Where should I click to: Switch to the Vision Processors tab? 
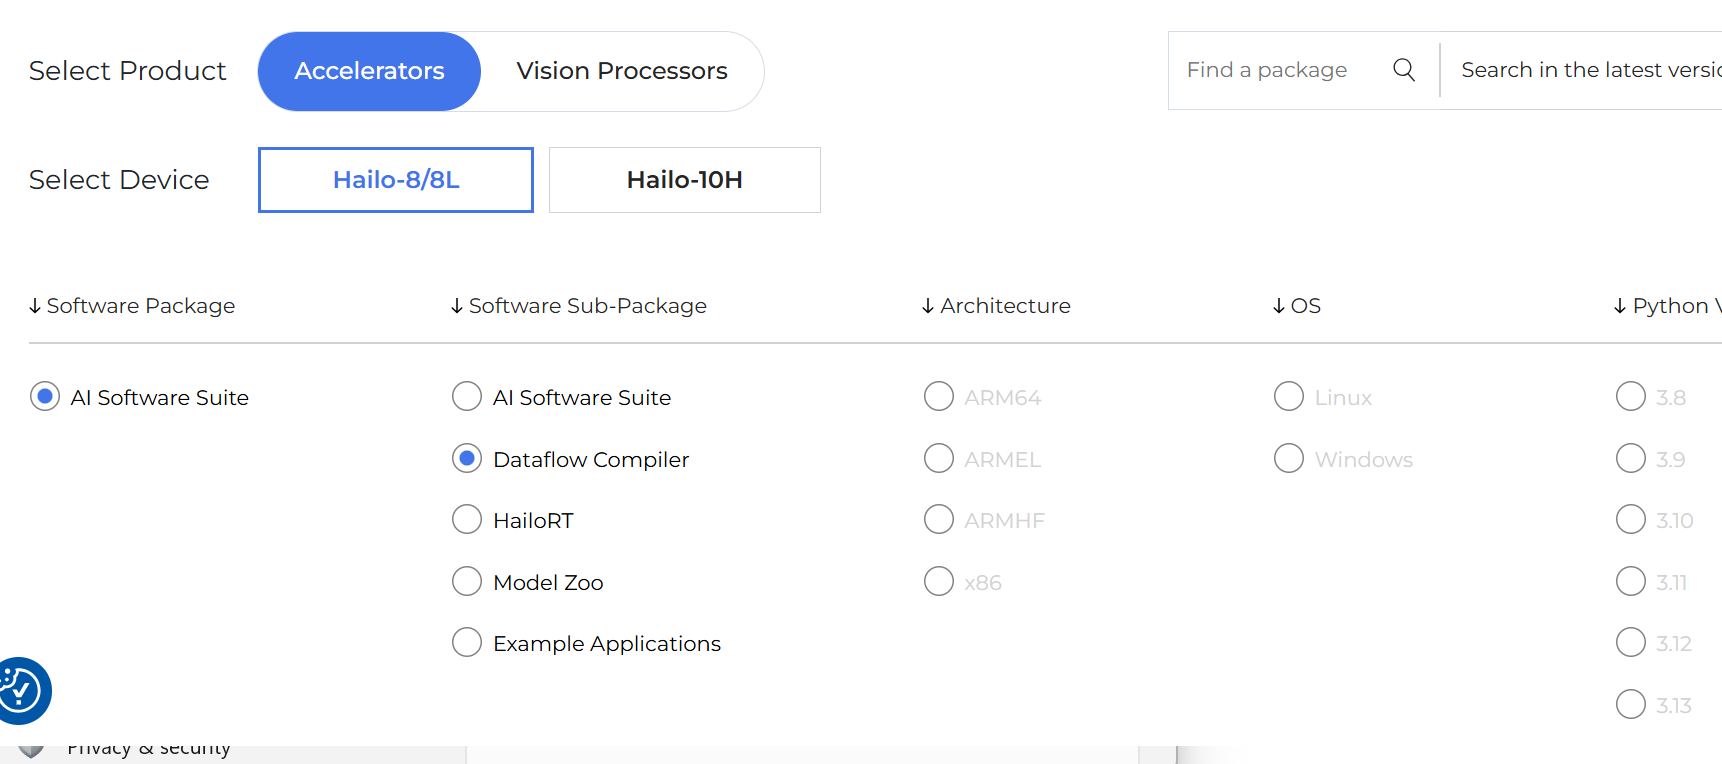point(622,71)
